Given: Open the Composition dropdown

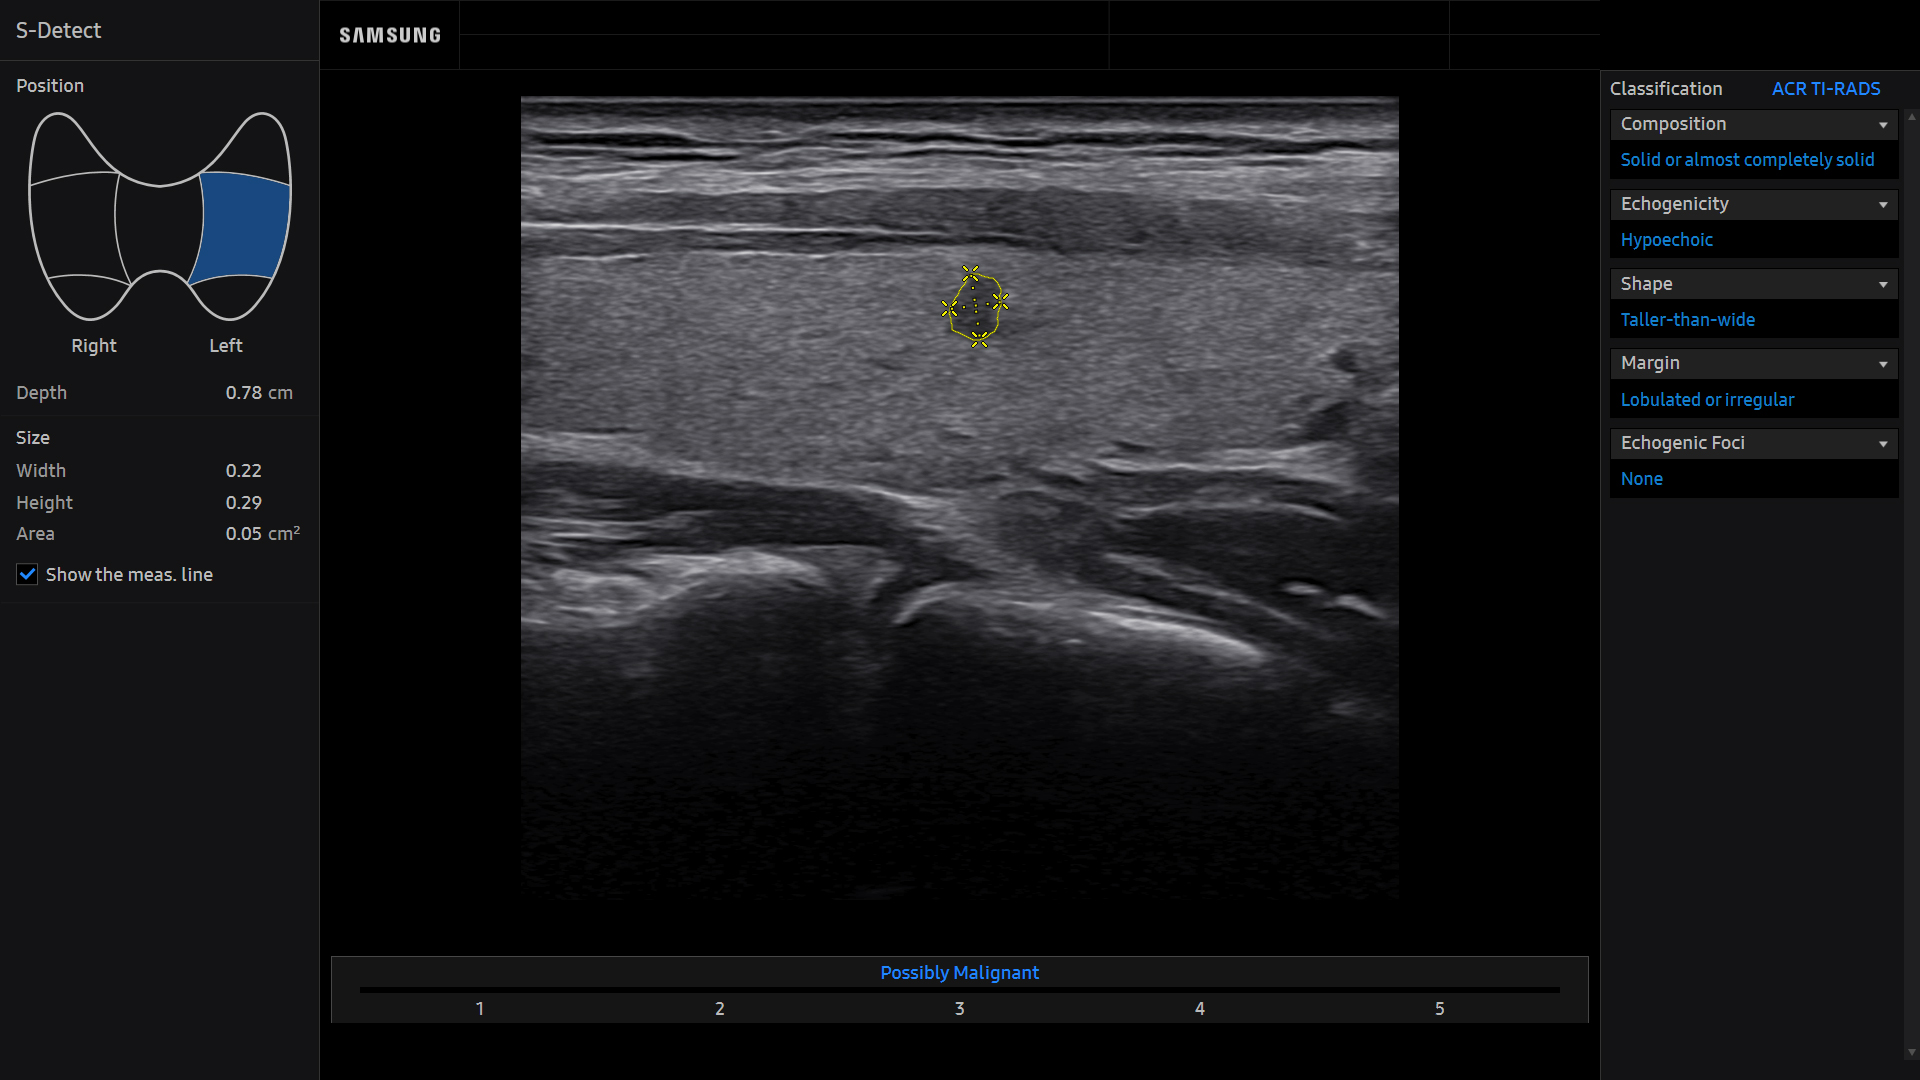Looking at the screenshot, I should tap(1754, 124).
